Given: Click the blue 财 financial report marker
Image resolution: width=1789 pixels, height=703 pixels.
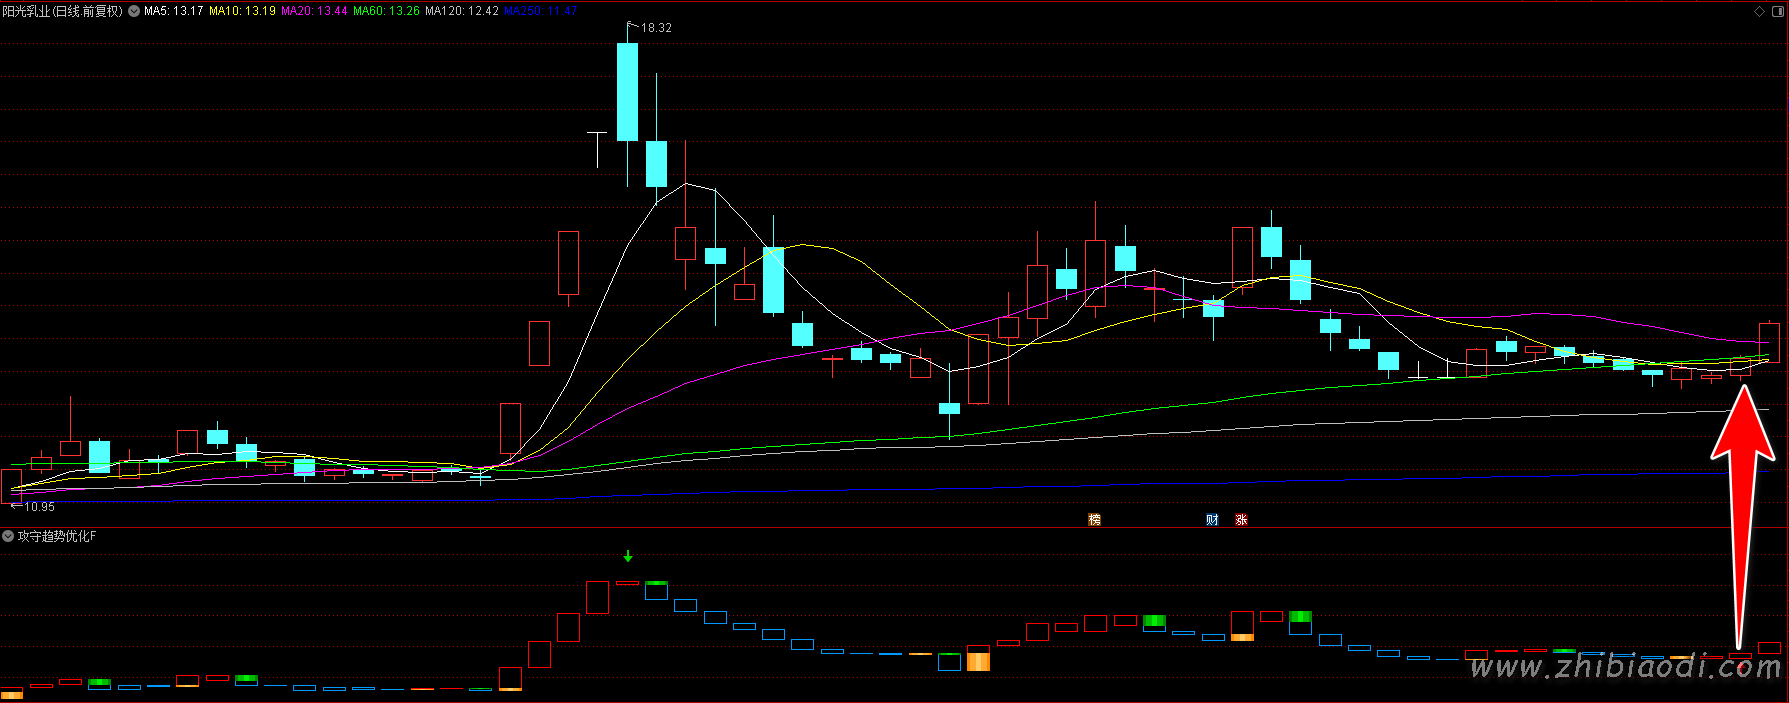Looking at the screenshot, I should pos(1212,520).
